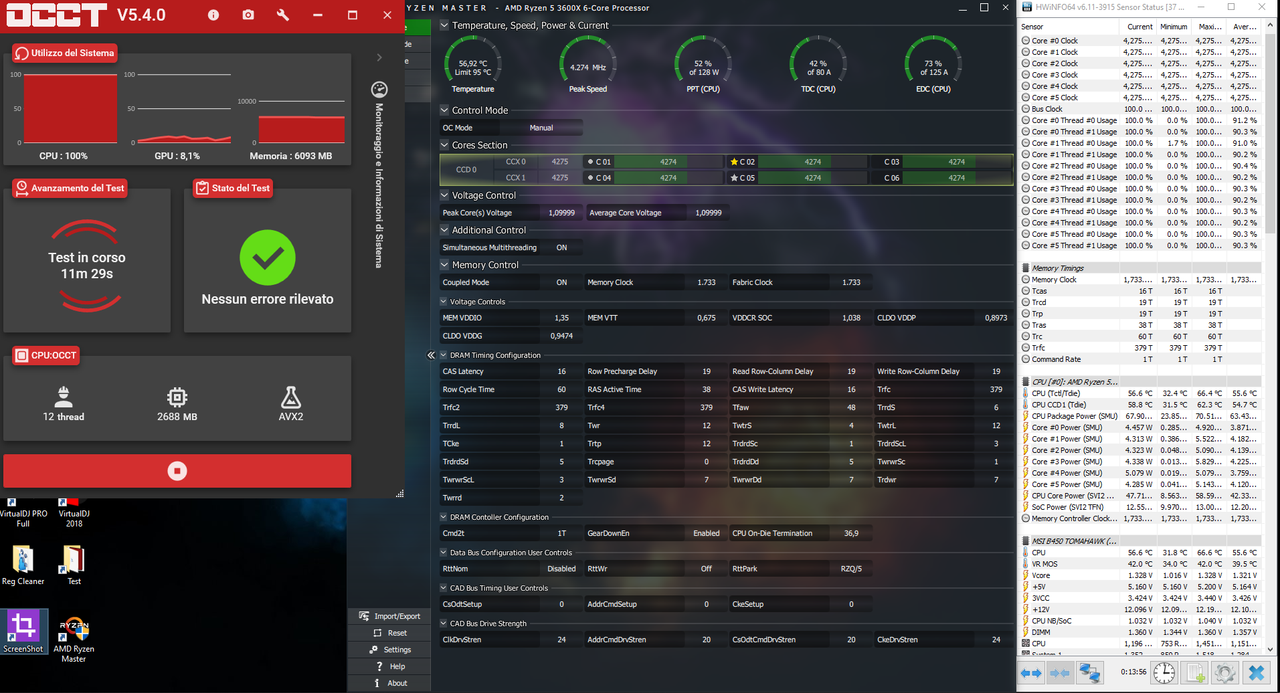Image resolution: width=1280 pixels, height=693 pixels.
Task: Collapse the Cores Section in Ryzen Master
Action: tap(445, 145)
